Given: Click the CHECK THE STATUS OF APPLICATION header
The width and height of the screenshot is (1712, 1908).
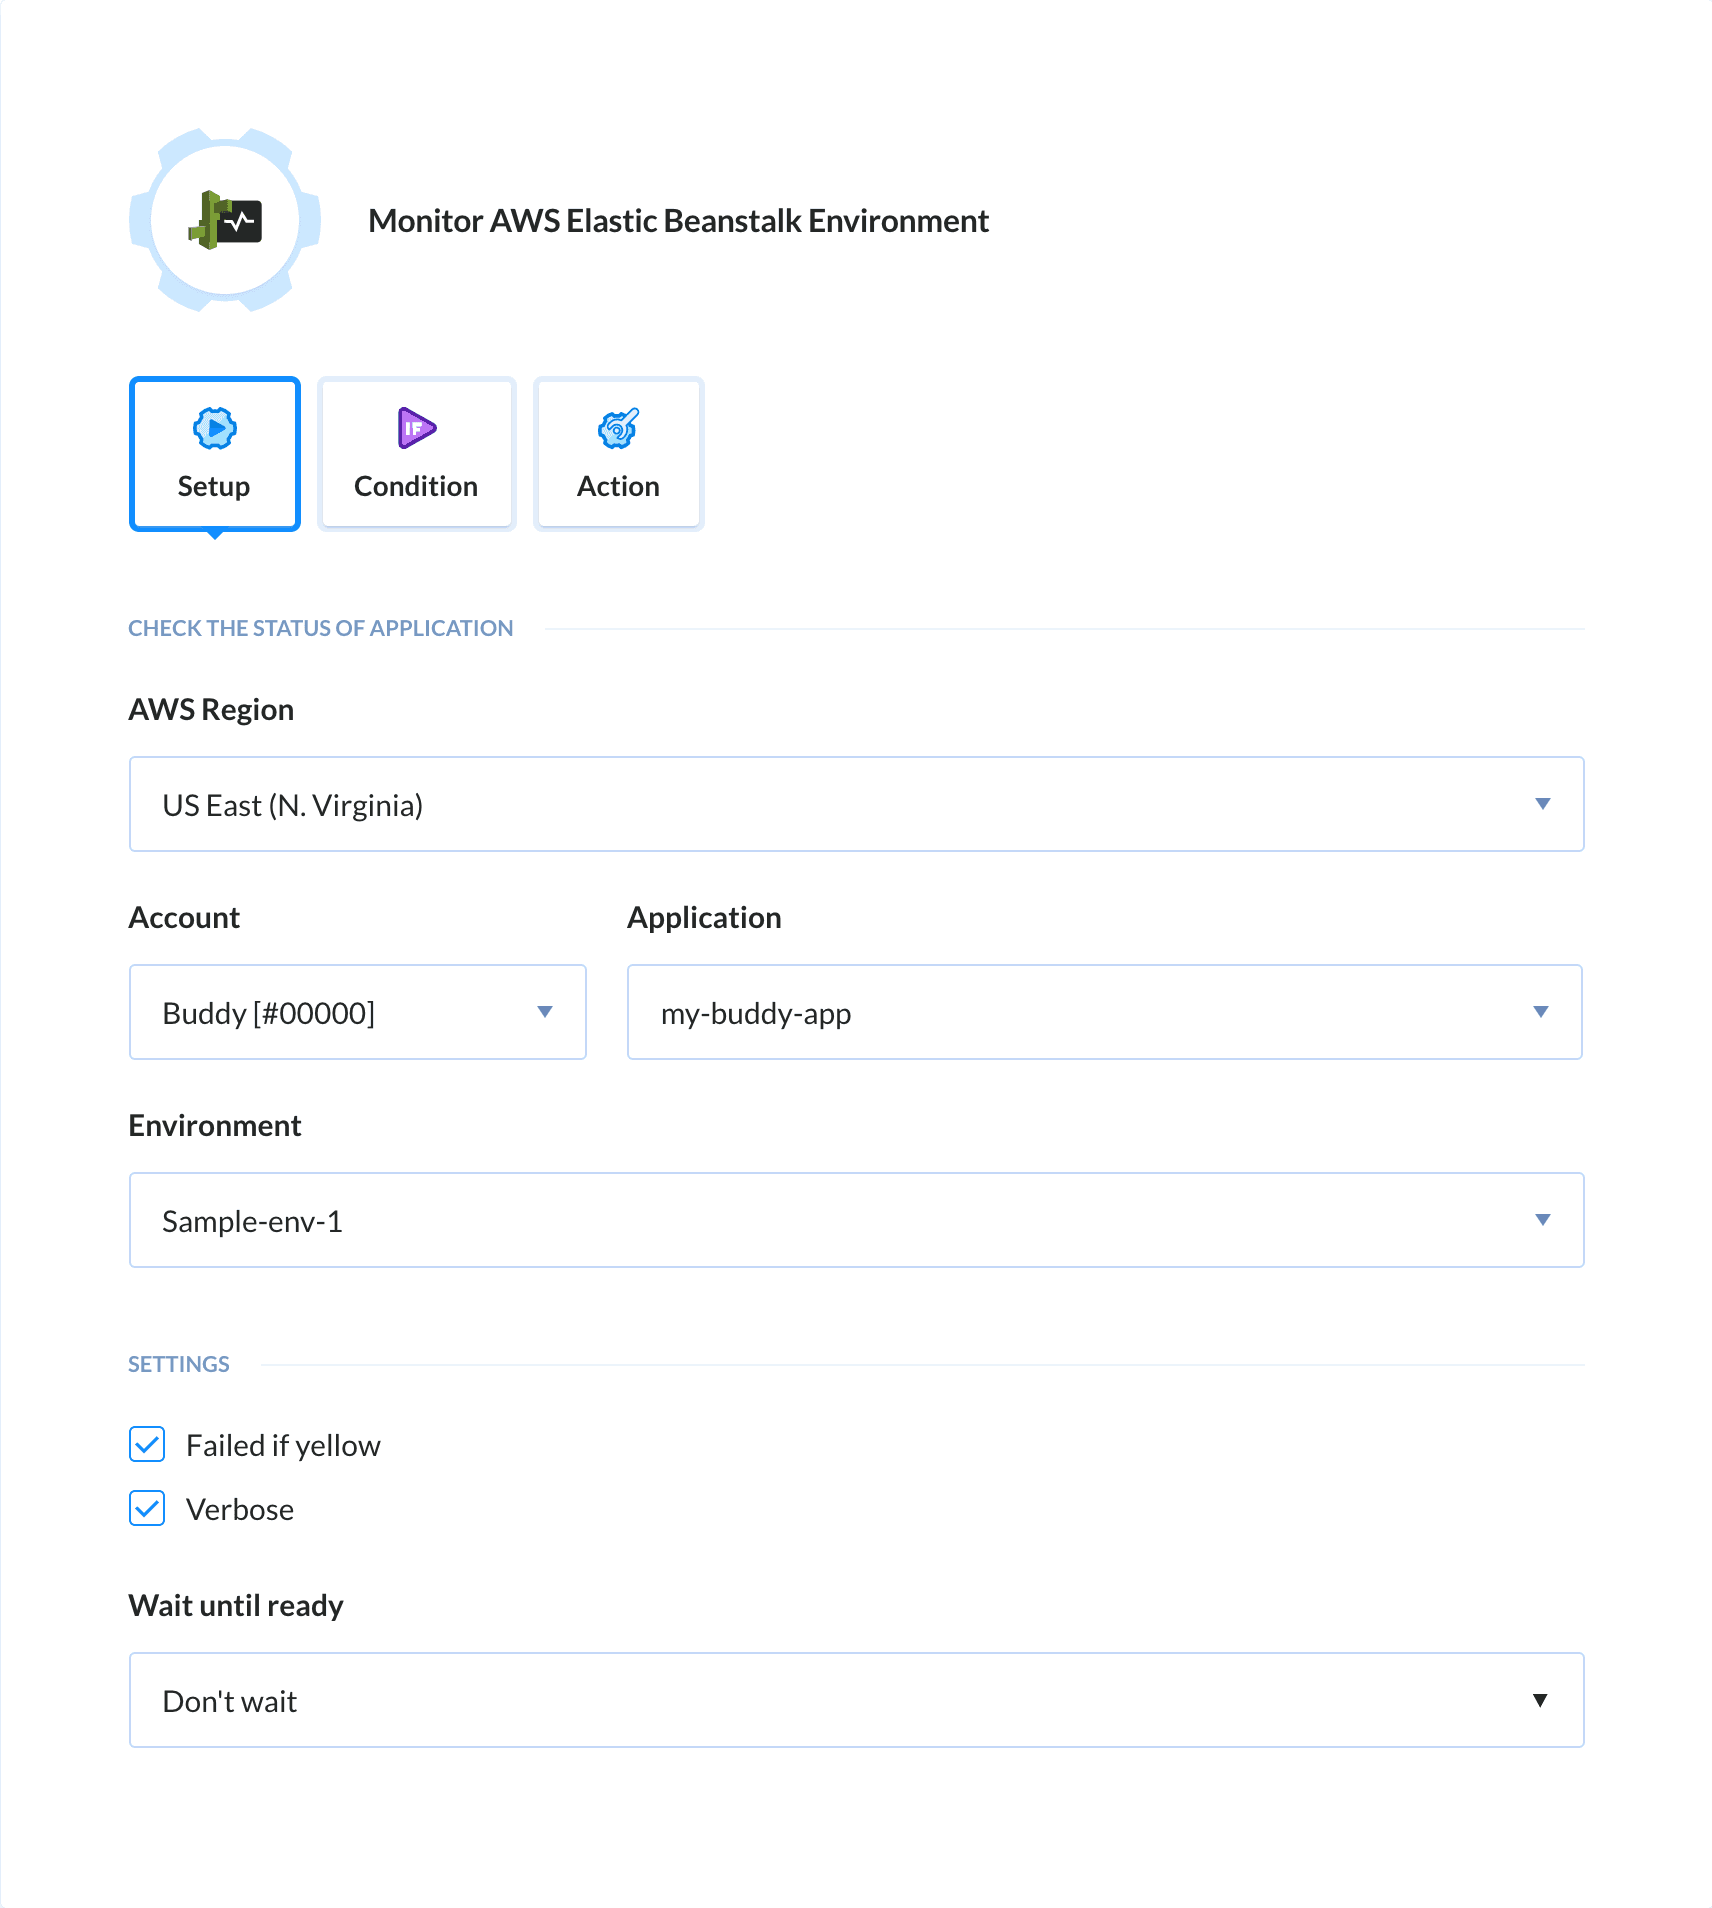Looking at the screenshot, I should (x=320, y=627).
